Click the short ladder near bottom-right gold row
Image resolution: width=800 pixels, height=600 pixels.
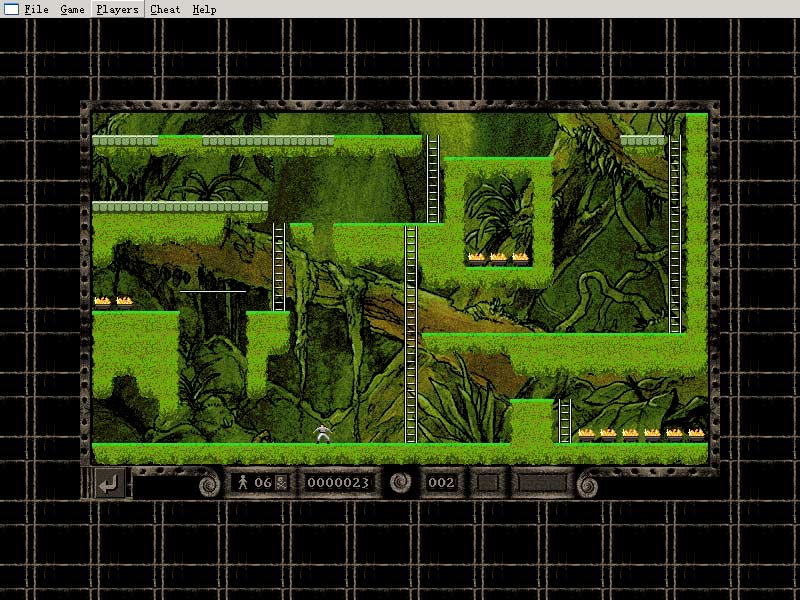coord(565,421)
